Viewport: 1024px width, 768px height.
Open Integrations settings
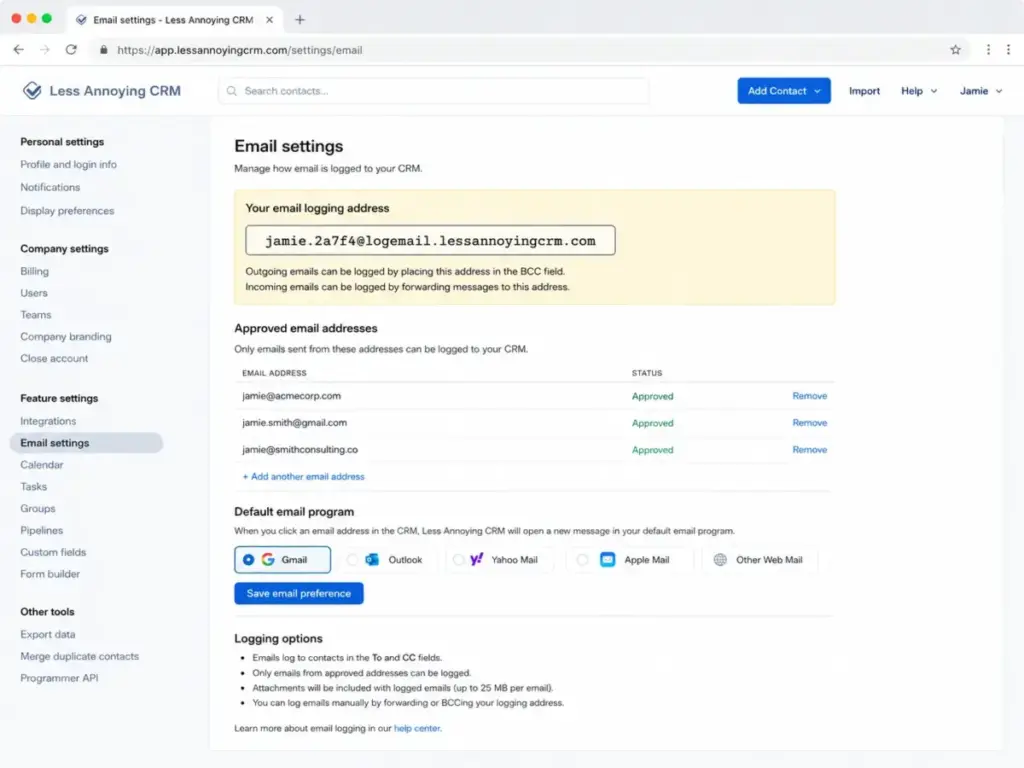pos(48,421)
